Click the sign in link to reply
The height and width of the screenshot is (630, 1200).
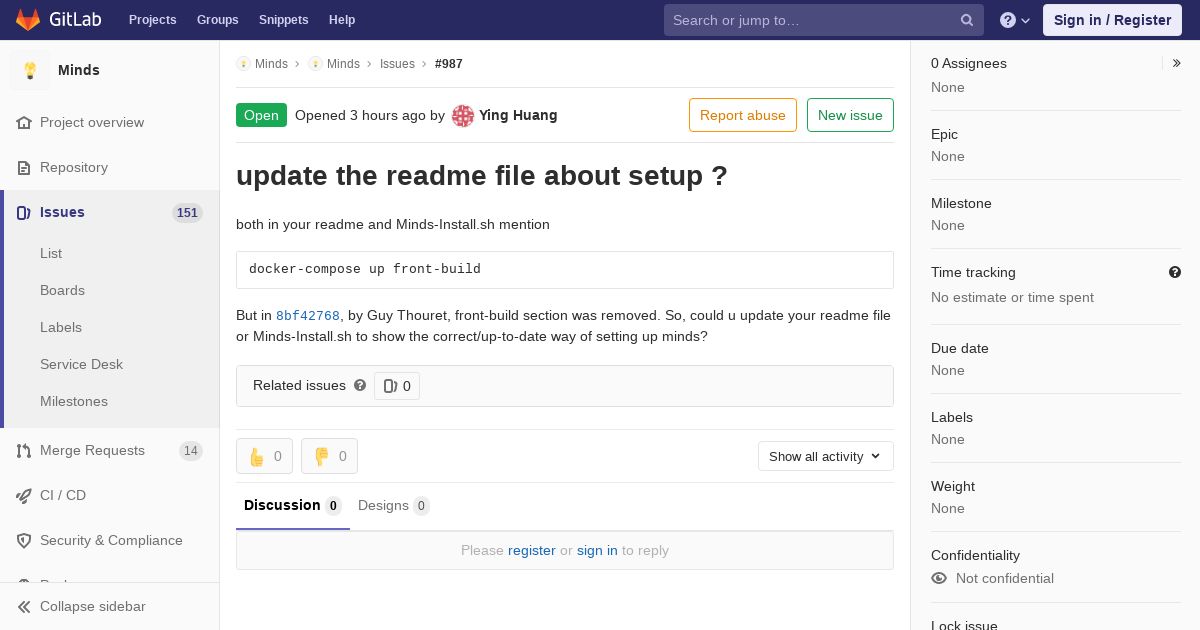pyautogui.click(x=597, y=550)
